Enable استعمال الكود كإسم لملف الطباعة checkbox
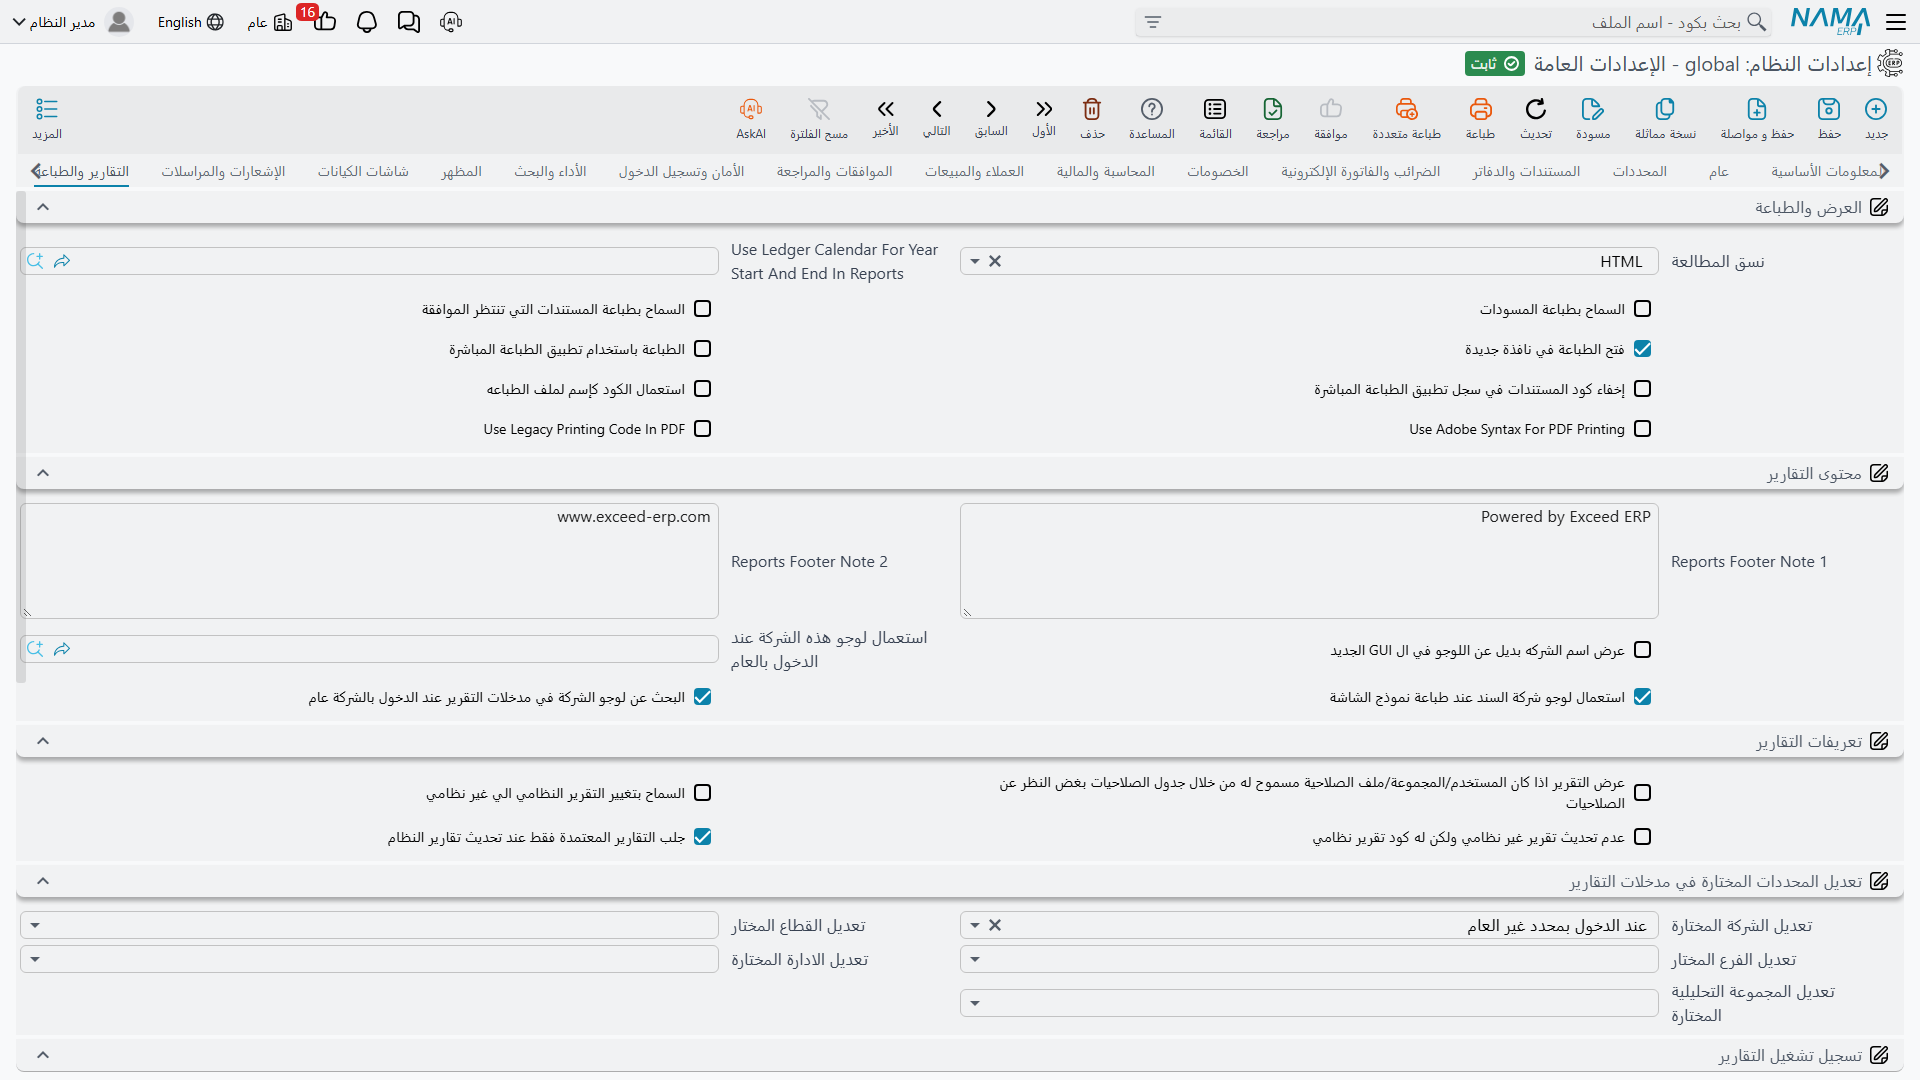Image resolution: width=1920 pixels, height=1080 pixels. pos(703,389)
